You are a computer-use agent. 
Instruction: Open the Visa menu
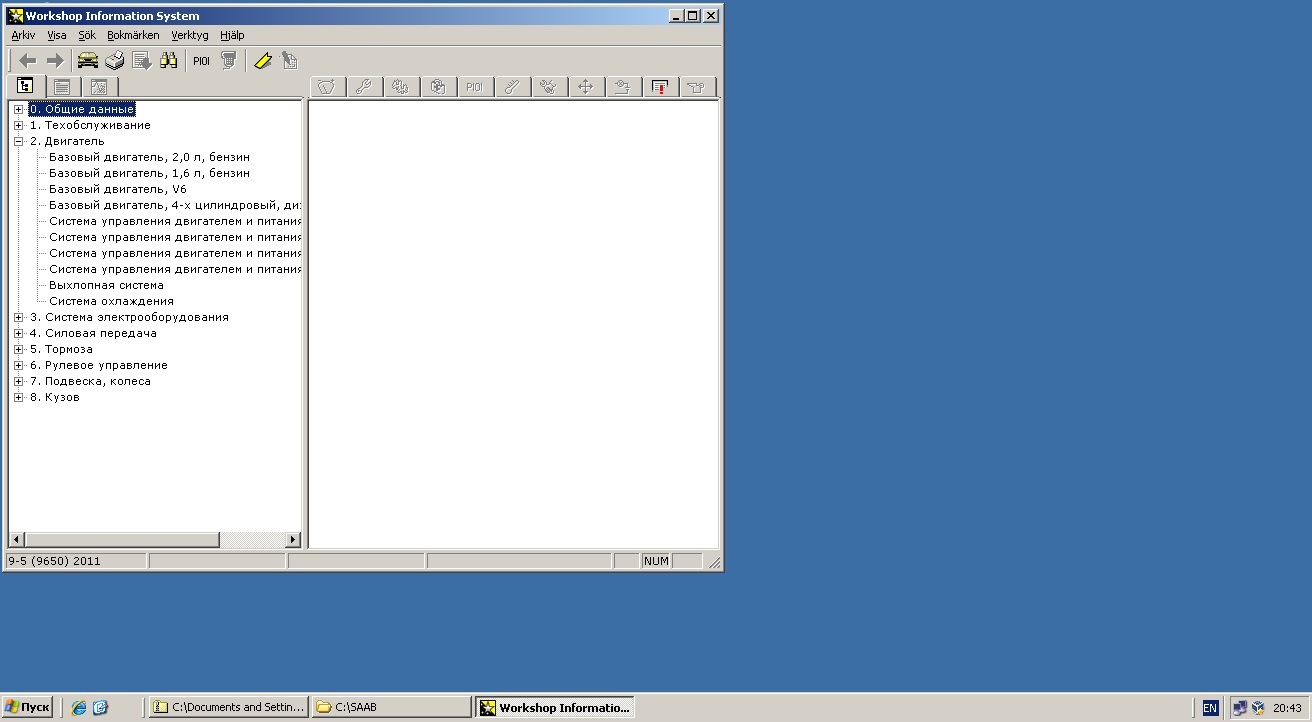57,35
